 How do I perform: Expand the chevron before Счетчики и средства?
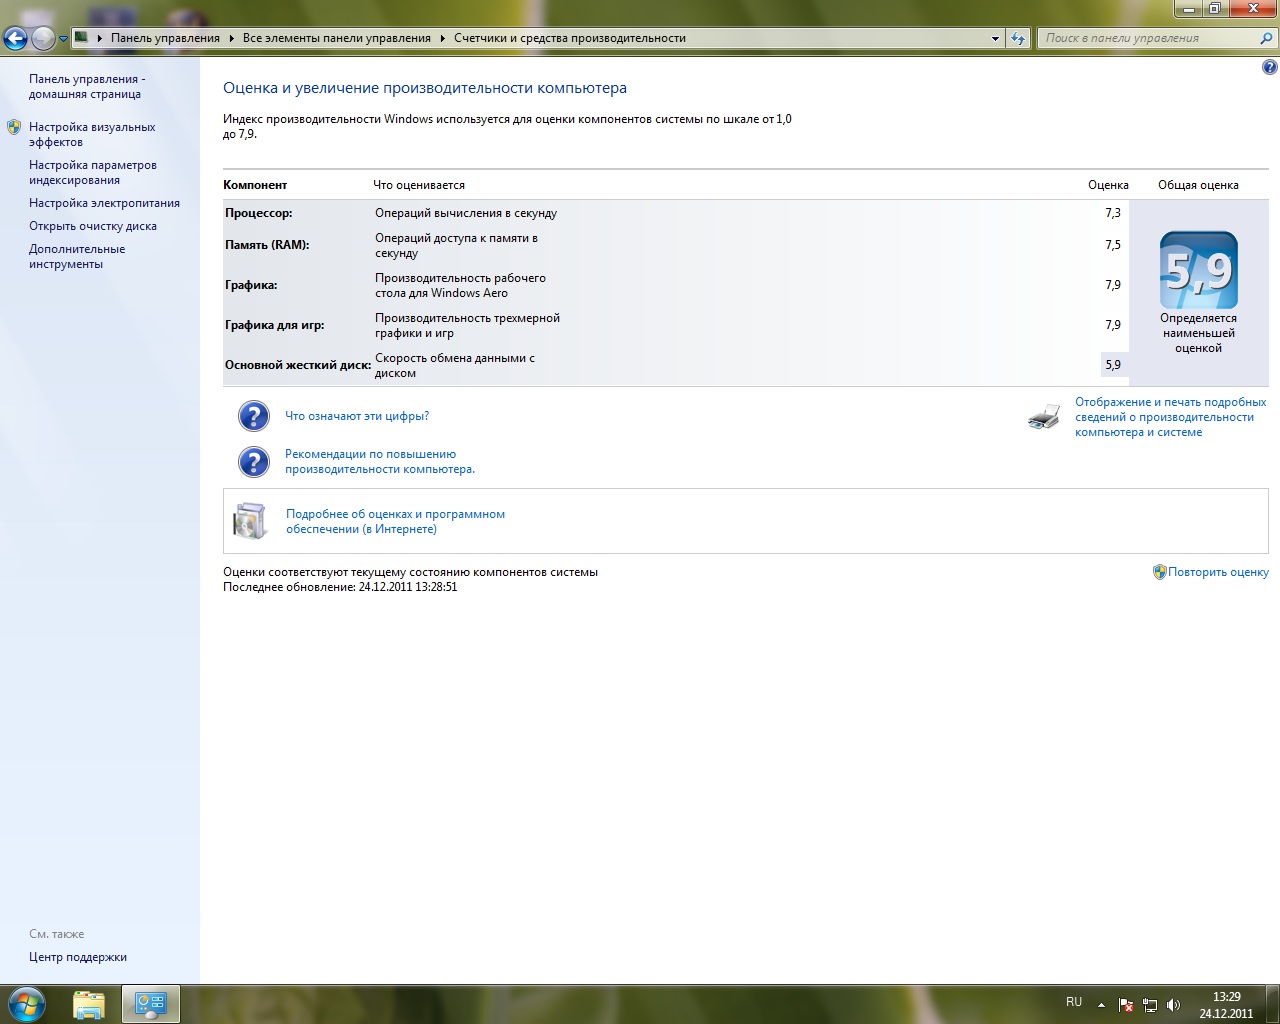coord(443,38)
